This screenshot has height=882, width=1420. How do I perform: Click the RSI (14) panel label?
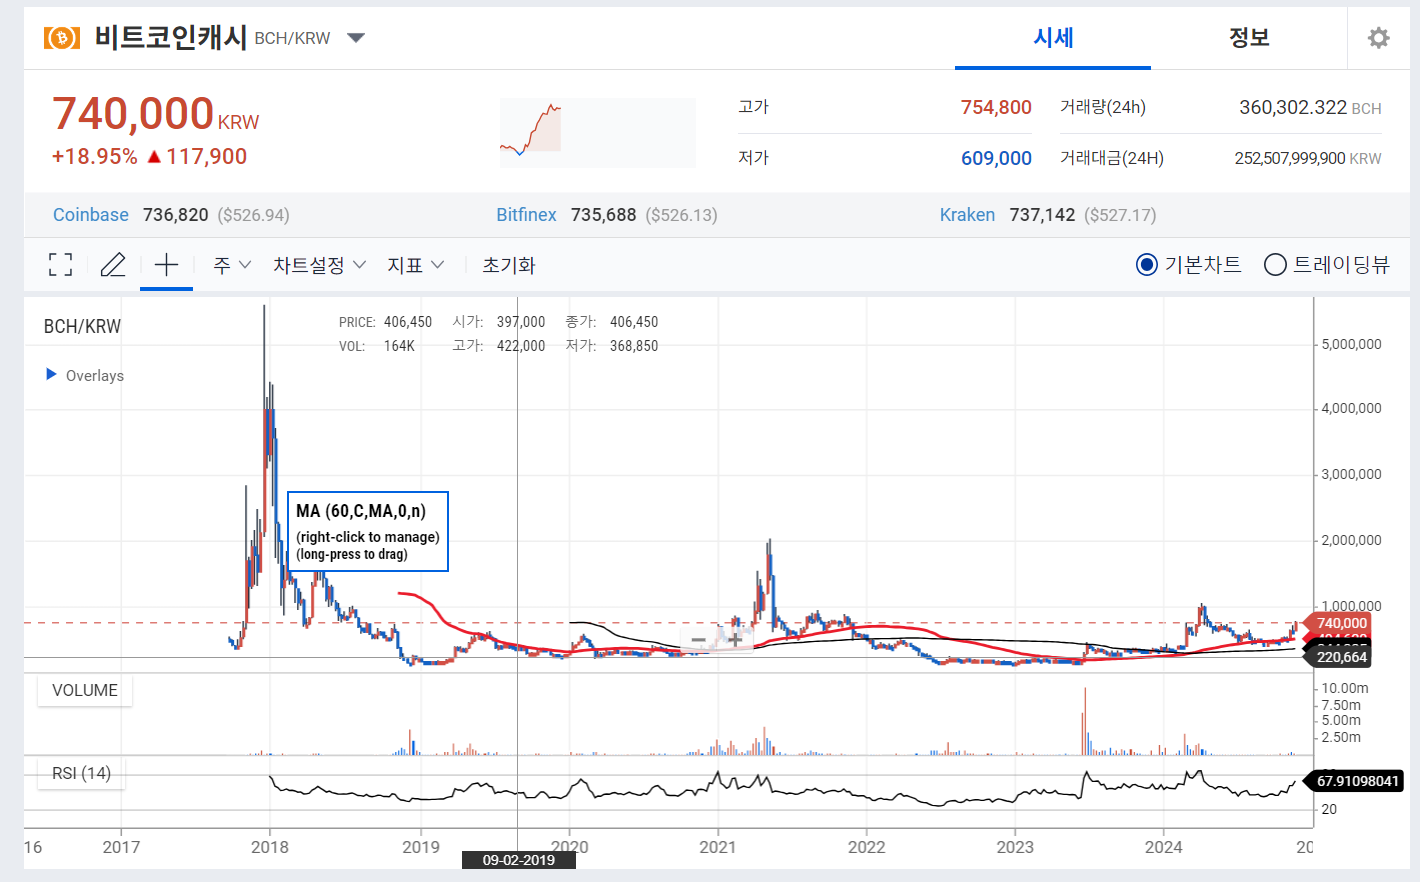[x=81, y=773]
